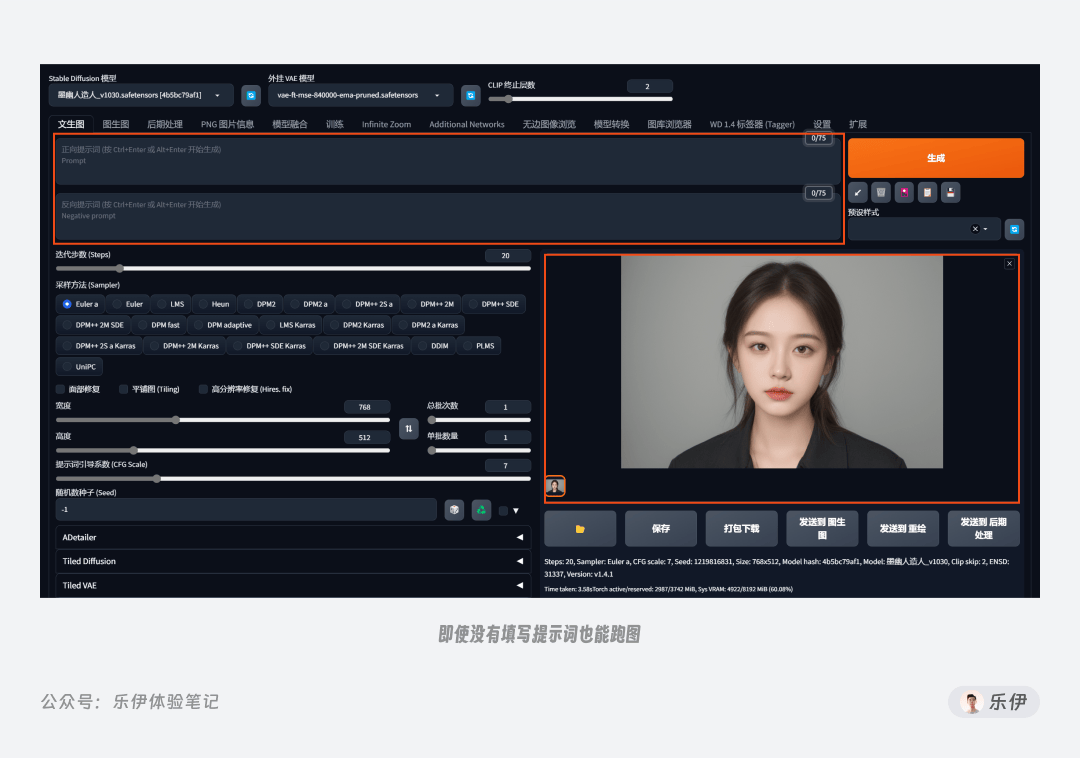Click the orange 生成 generate button
Viewport: 1080px width, 758px height.
pyautogui.click(x=935, y=158)
